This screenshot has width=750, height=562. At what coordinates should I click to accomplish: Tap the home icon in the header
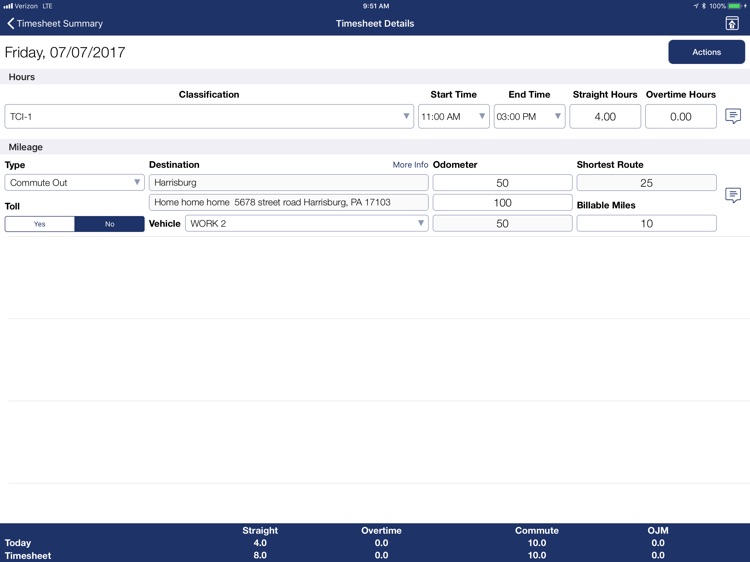732,23
